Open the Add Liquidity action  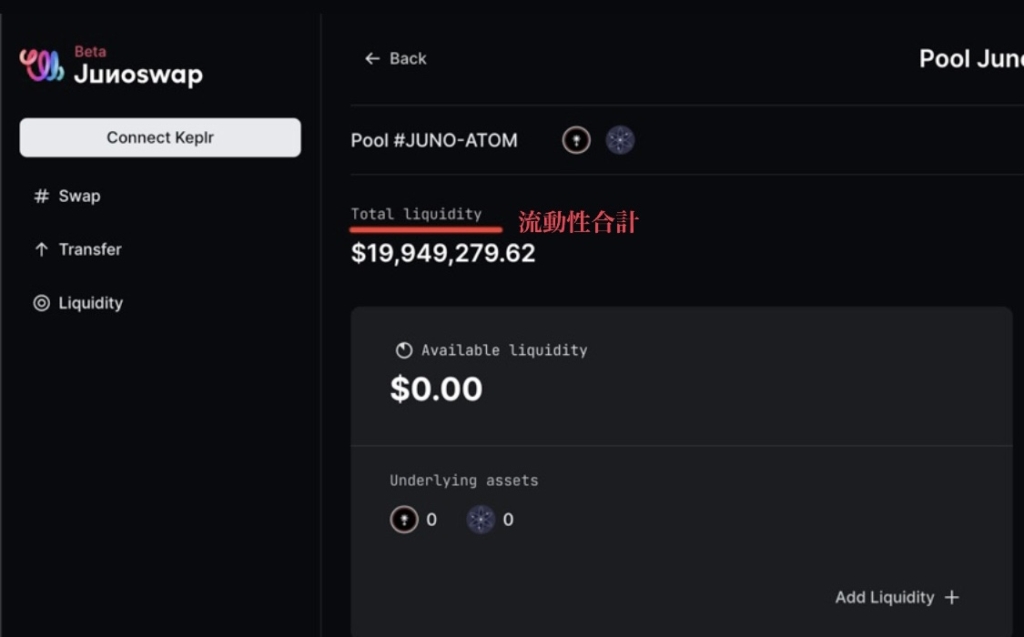897,597
